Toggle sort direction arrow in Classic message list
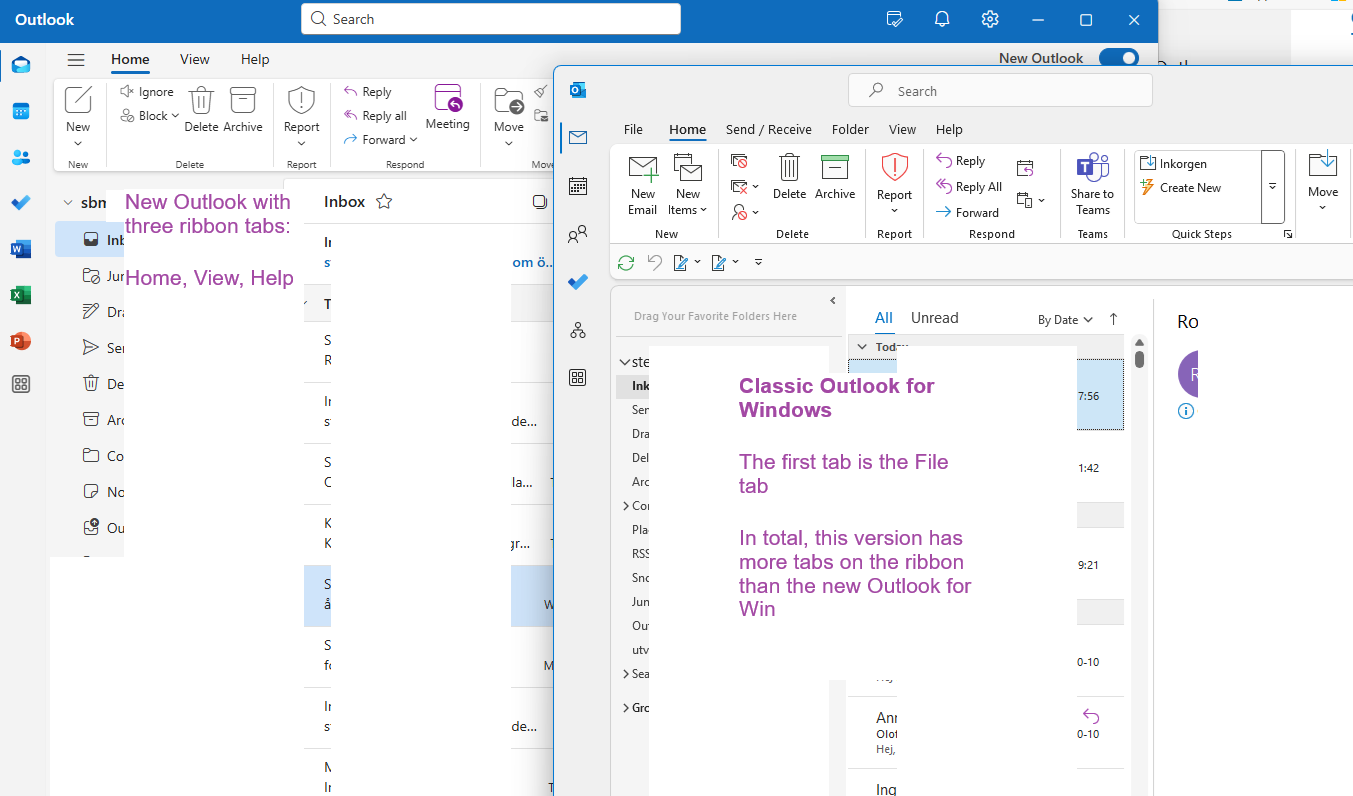 tap(1113, 319)
